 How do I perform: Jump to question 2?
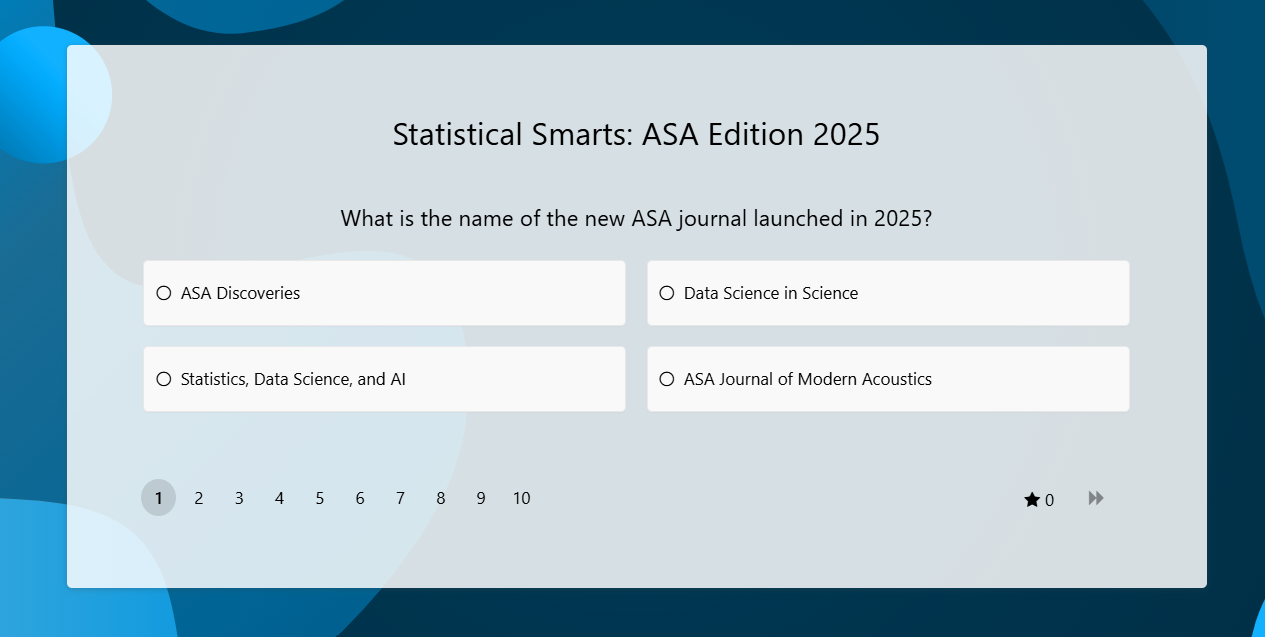tap(199, 498)
